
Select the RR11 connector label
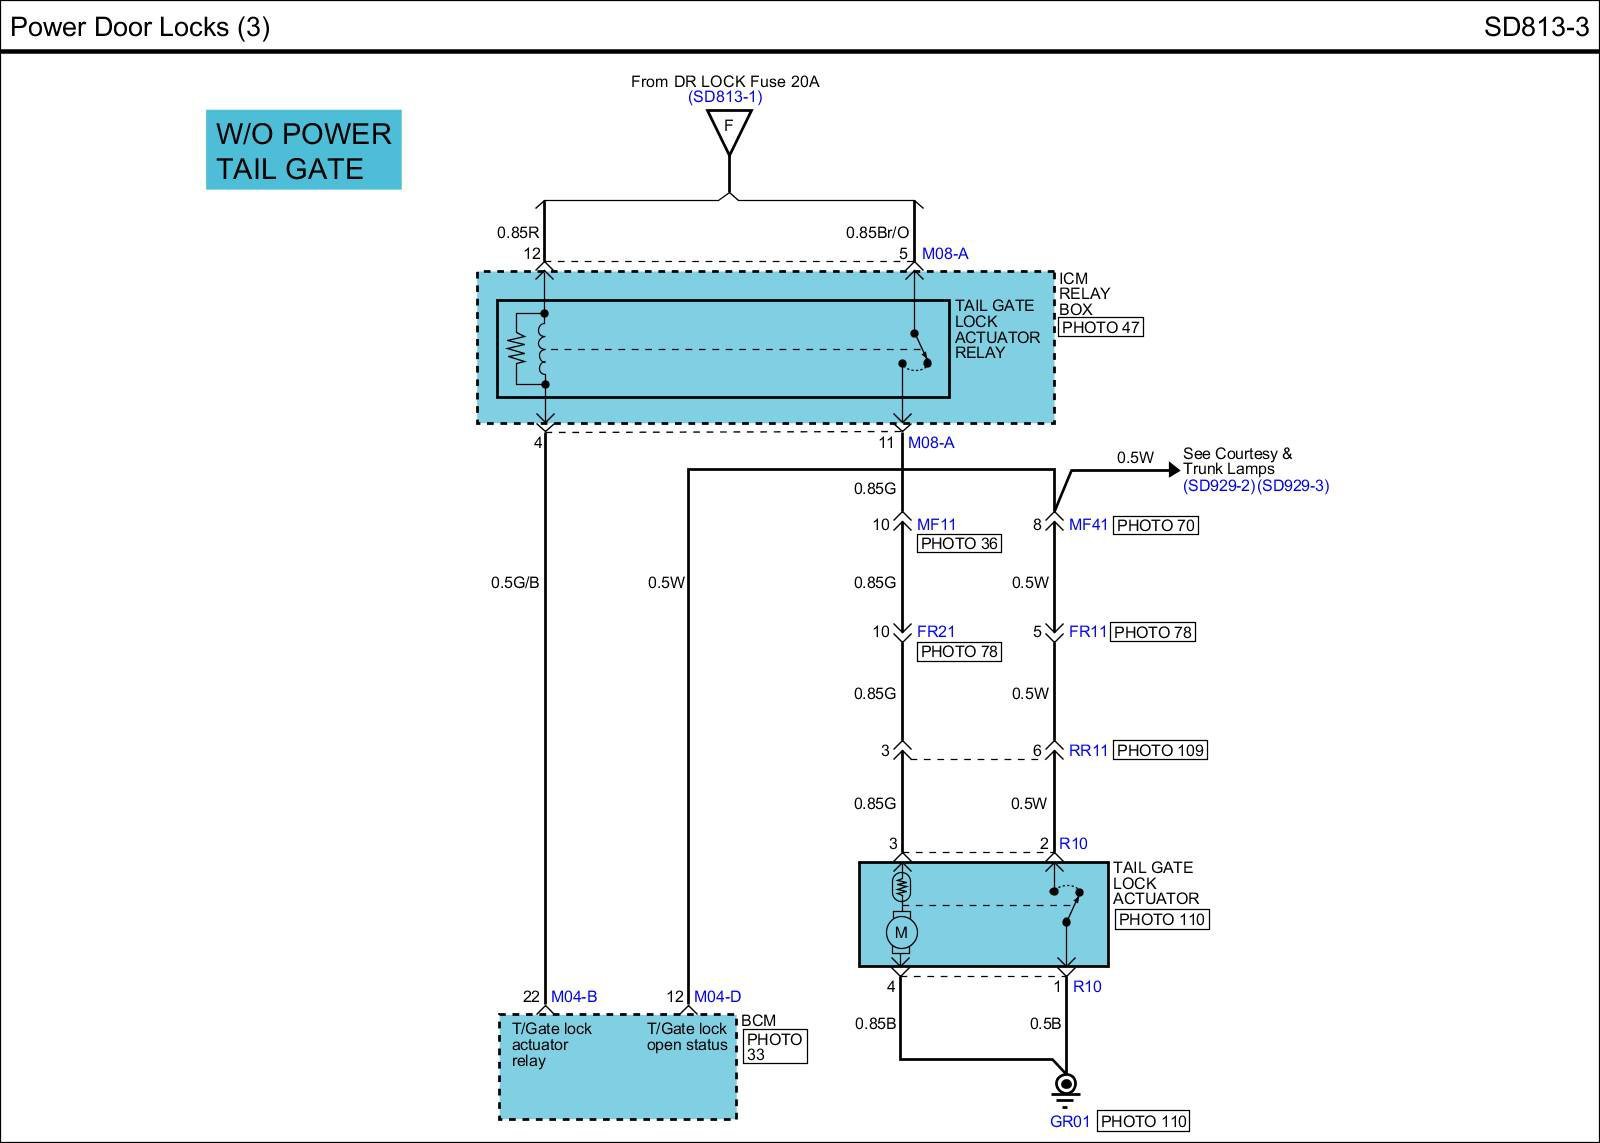tap(1088, 750)
